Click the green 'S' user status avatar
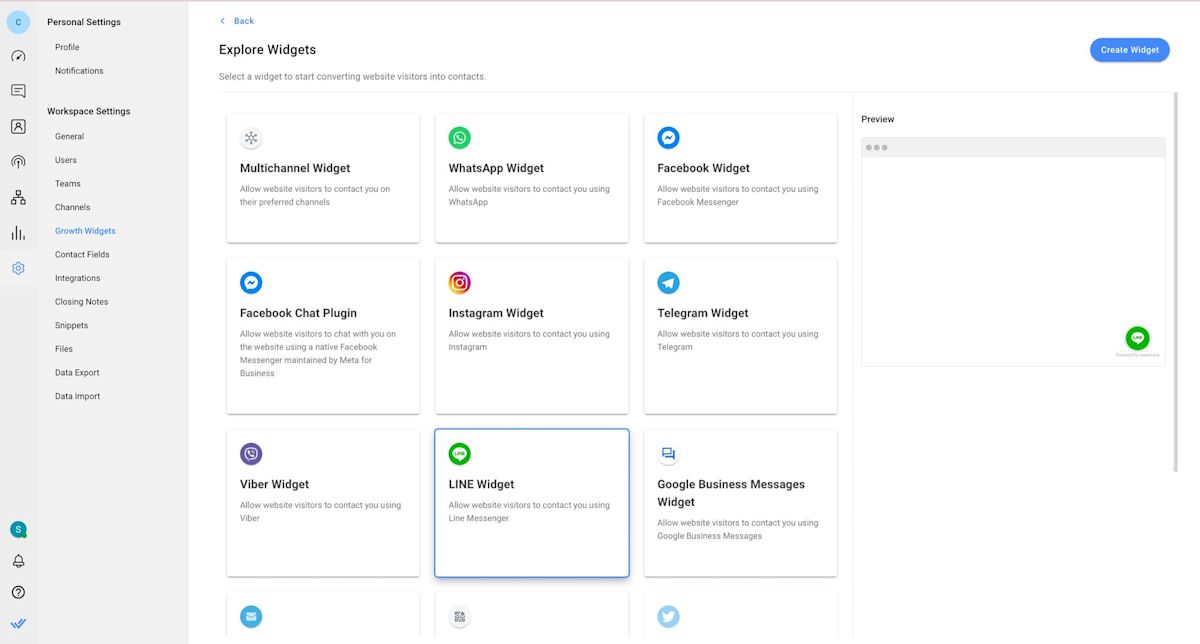 [18, 529]
